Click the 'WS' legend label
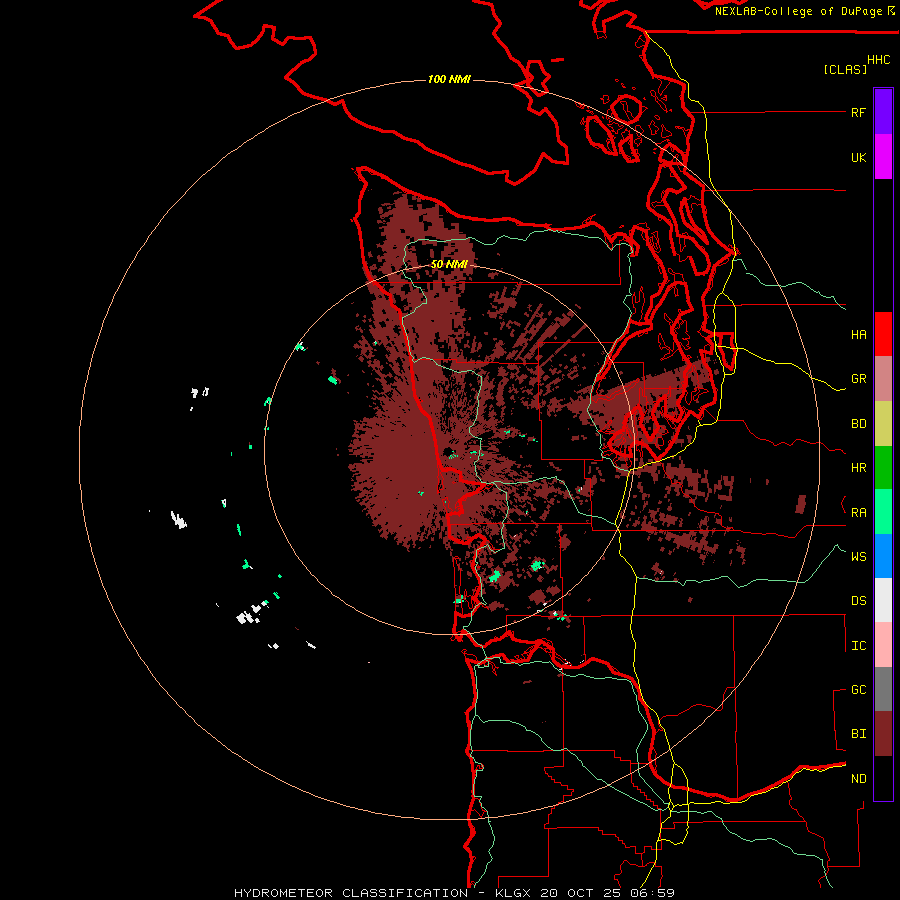This screenshot has width=900, height=900. click(858, 556)
